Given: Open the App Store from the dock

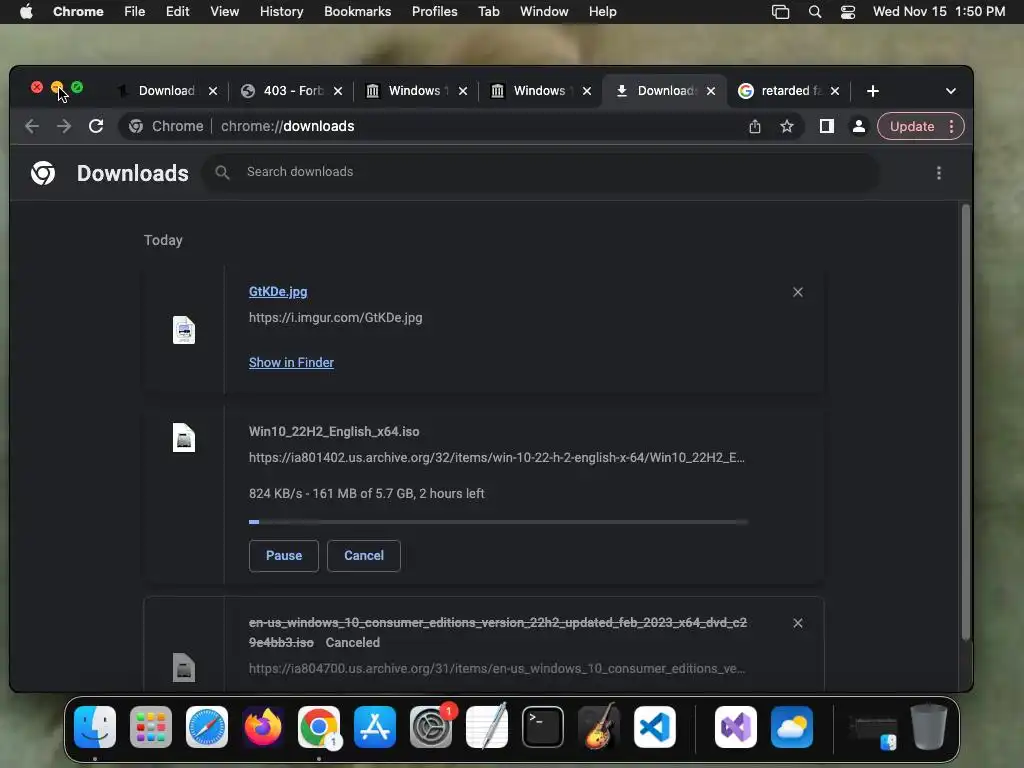Looking at the screenshot, I should tap(375, 727).
